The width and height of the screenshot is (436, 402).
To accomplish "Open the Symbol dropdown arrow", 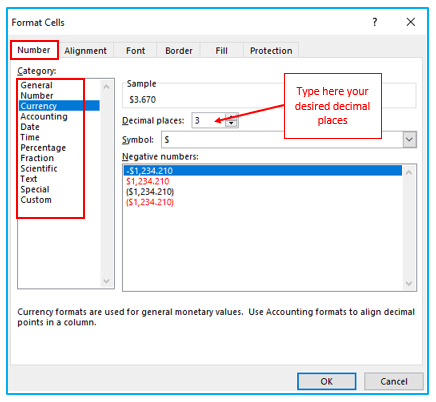I will pos(410,139).
